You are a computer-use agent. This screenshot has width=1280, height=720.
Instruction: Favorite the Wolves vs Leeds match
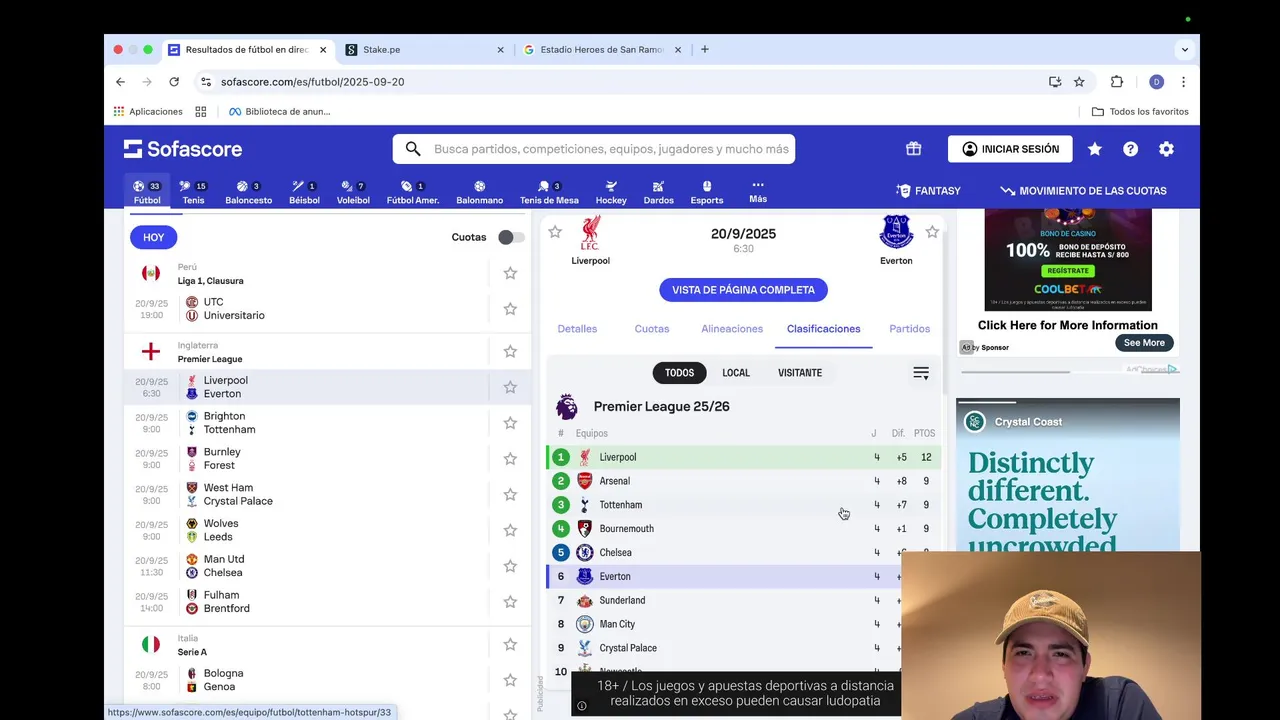coord(510,531)
